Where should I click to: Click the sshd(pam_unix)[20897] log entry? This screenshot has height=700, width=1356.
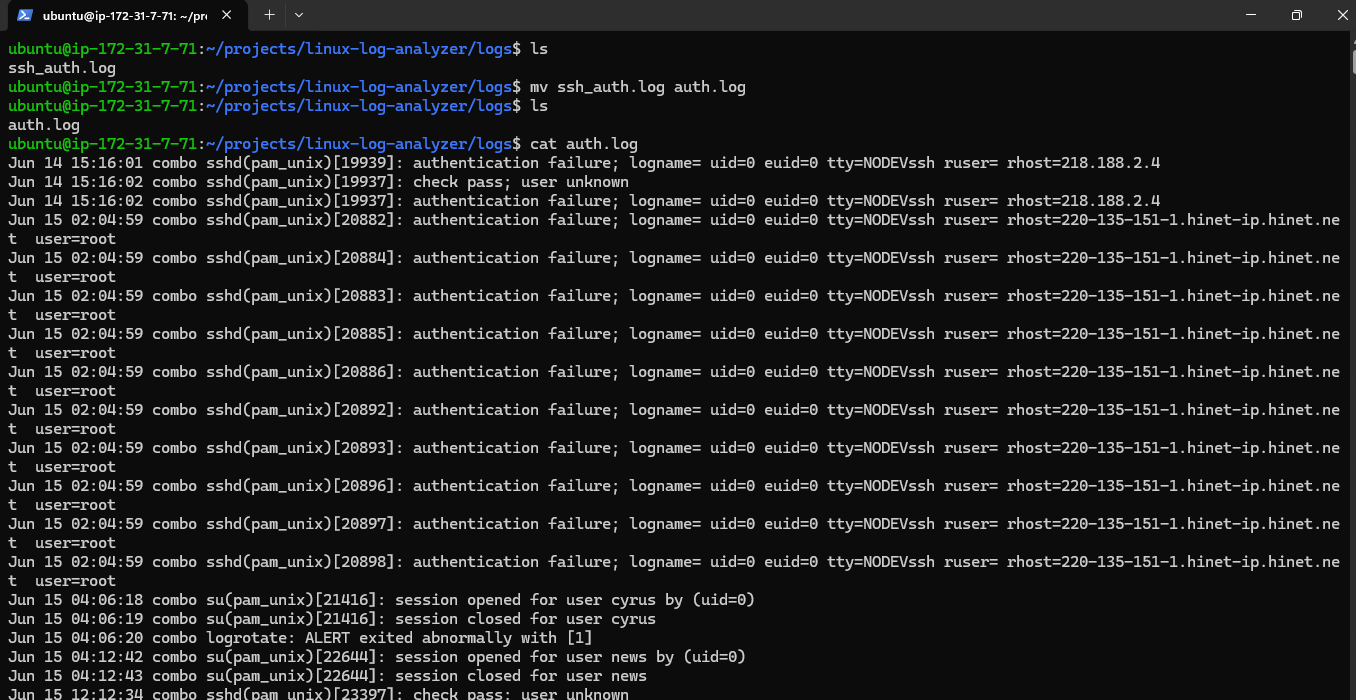[x=674, y=533]
